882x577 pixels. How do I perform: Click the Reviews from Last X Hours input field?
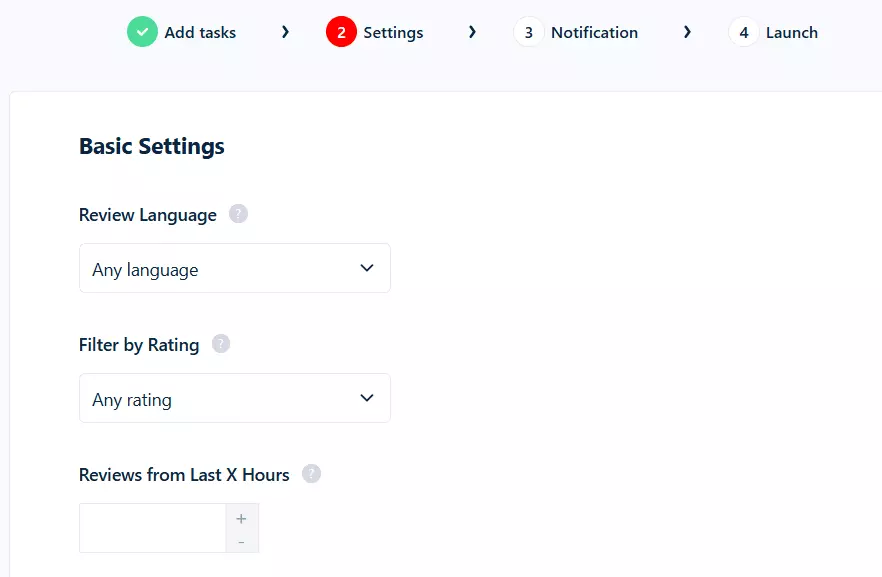[150, 528]
